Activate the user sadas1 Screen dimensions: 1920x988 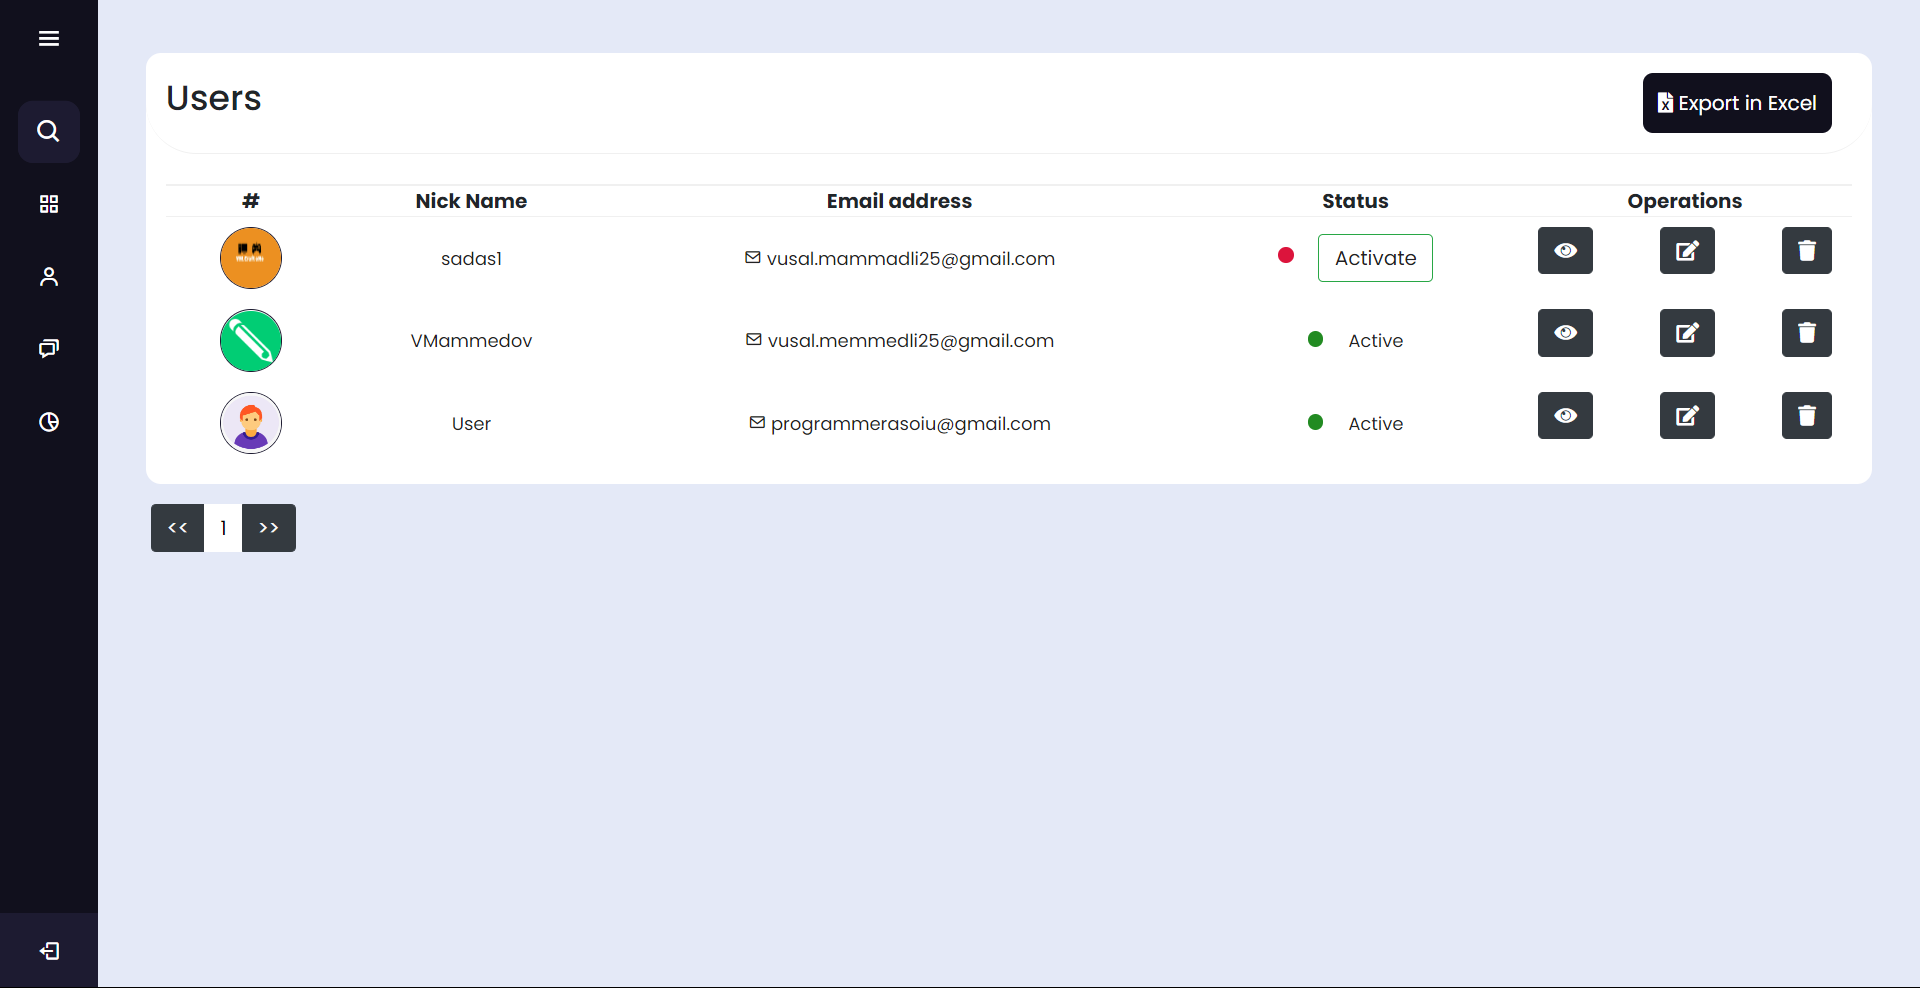1375,257
